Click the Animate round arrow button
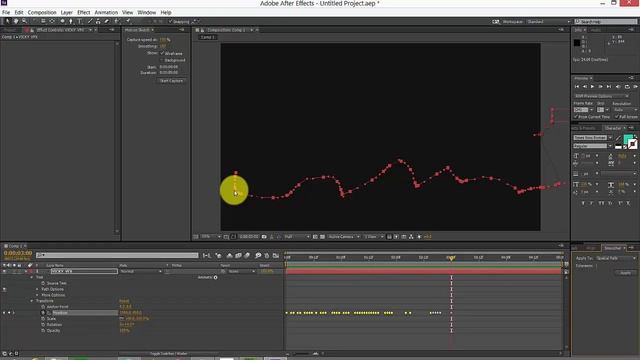The width and height of the screenshot is (640, 360). coord(216,278)
